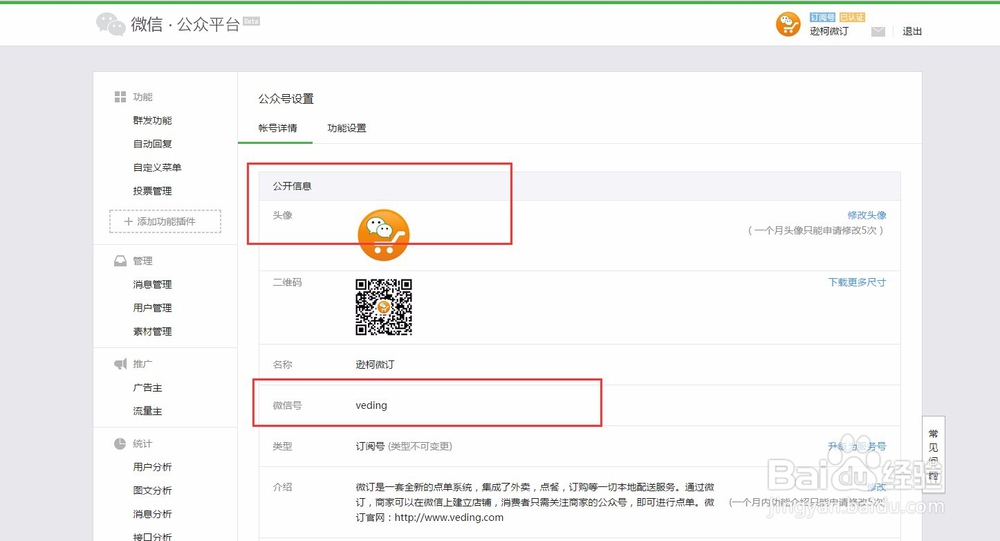This screenshot has width=1000, height=541.
Task: Click the 功能 grid icon in the sidebar
Action: 120,97
